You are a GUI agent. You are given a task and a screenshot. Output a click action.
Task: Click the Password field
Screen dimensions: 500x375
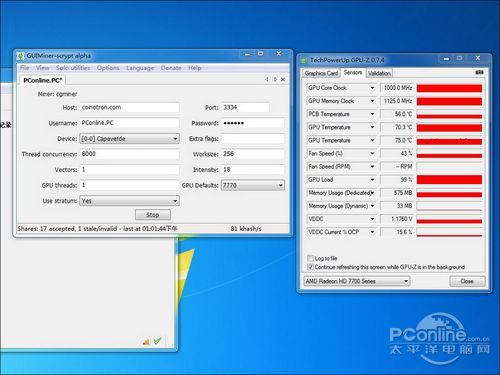click(x=253, y=123)
